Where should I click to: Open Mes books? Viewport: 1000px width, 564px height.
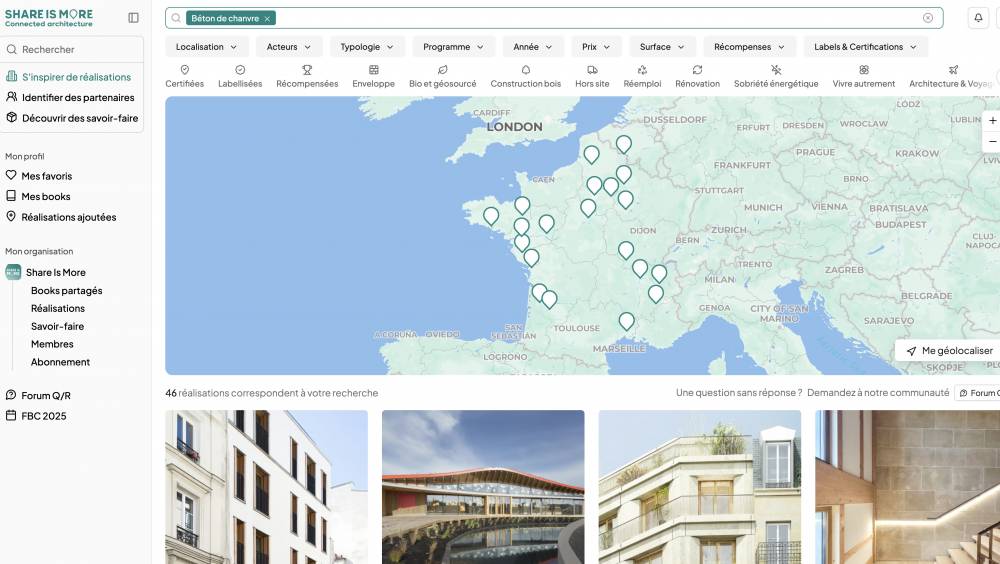pyautogui.click(x=38, y=197)
